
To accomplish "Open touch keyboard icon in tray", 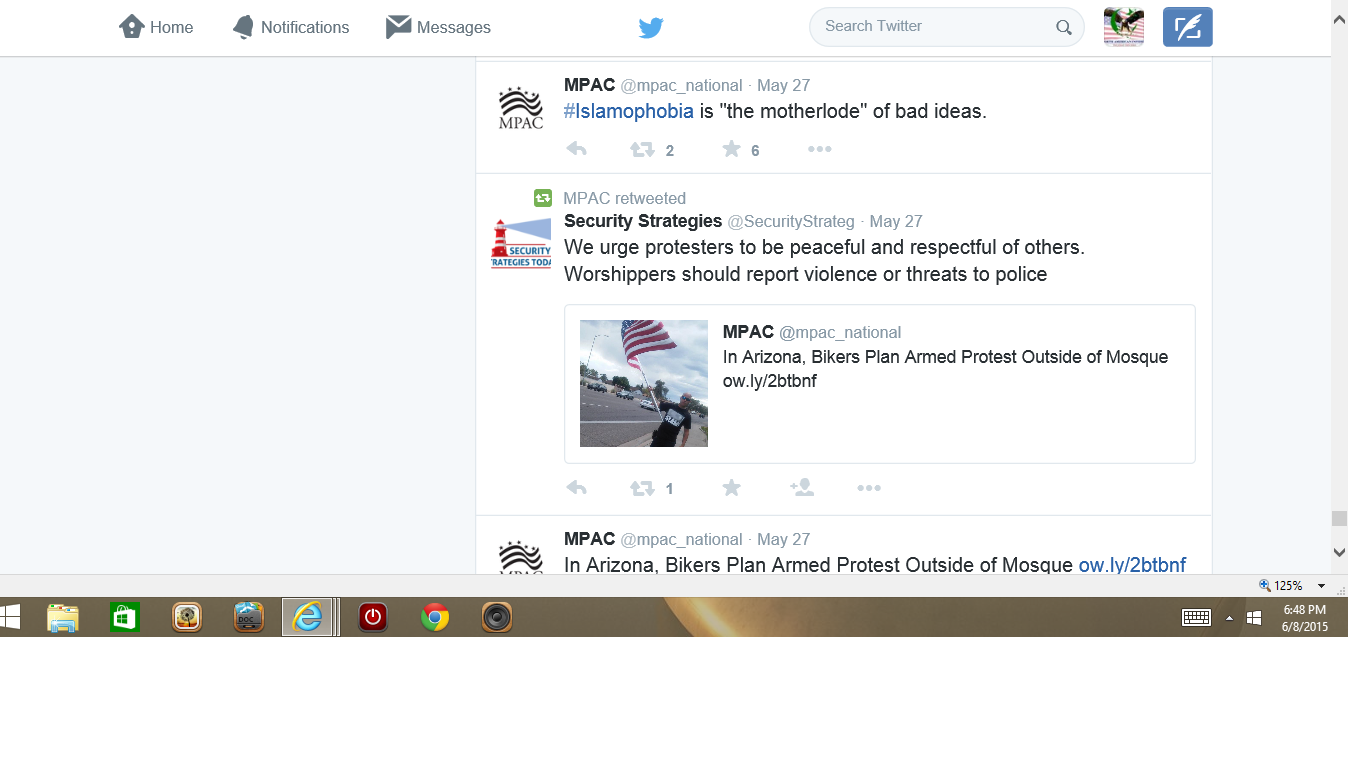I will point(1196,618).
